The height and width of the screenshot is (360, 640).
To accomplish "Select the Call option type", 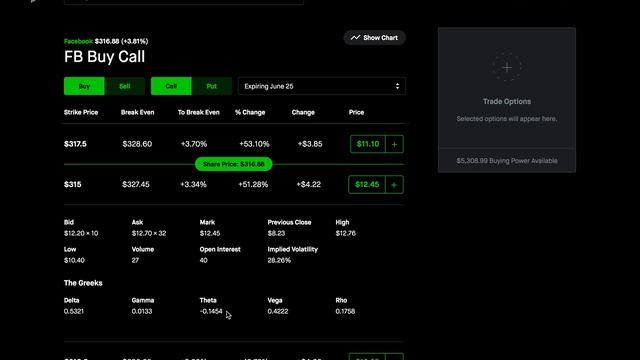I will [x=171, y=86].
